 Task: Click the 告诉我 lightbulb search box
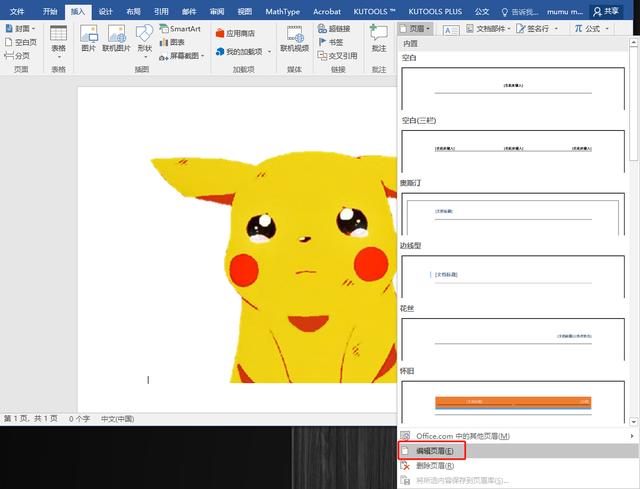(520, 12)
